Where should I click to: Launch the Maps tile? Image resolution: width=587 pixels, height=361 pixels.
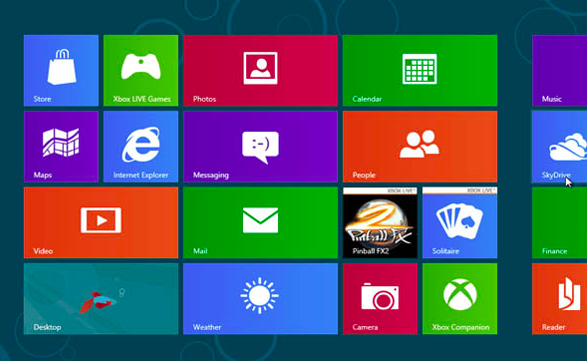click(x=61, y=146)
